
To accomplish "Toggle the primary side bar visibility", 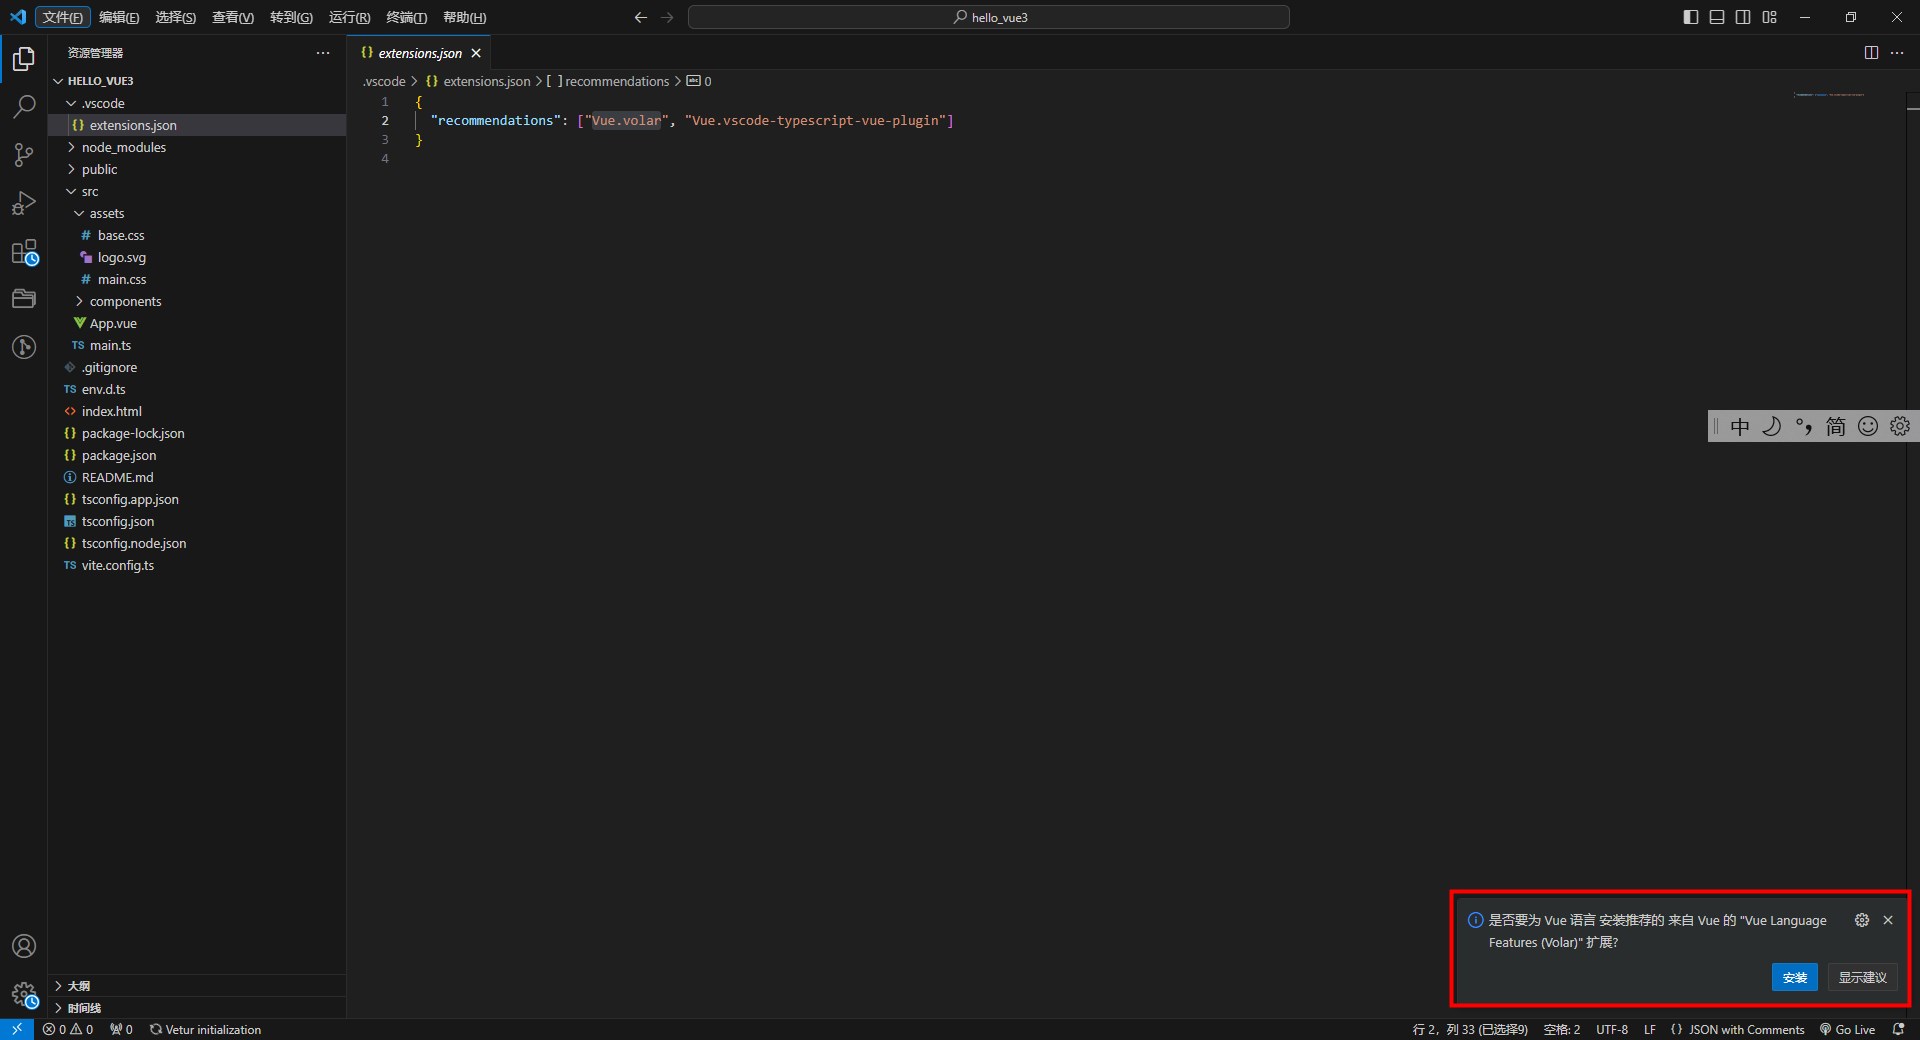I will [1691, 17].
